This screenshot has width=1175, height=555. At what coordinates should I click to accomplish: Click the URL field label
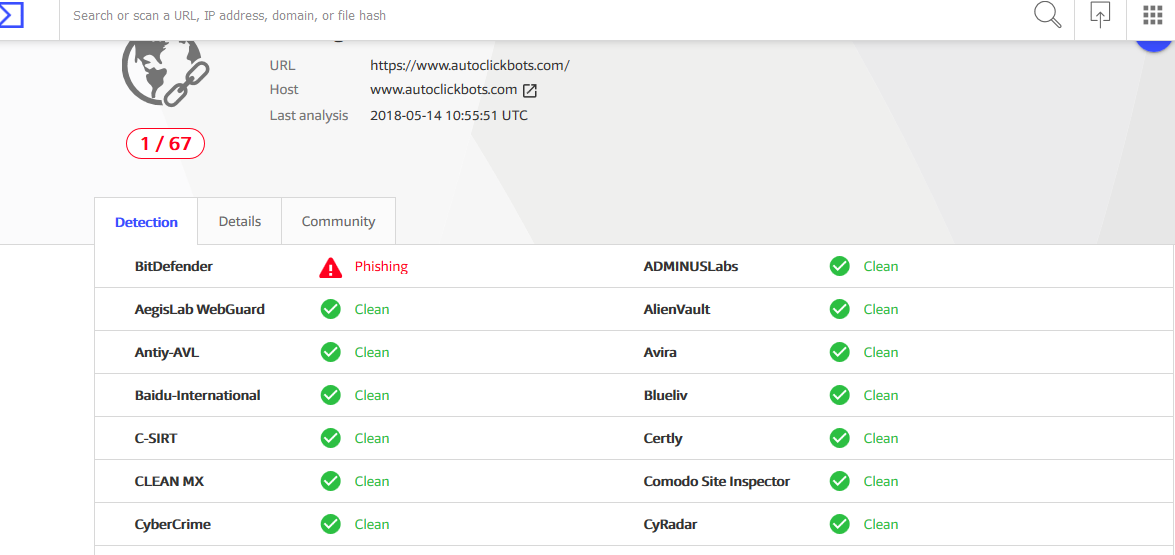point(283,65)
